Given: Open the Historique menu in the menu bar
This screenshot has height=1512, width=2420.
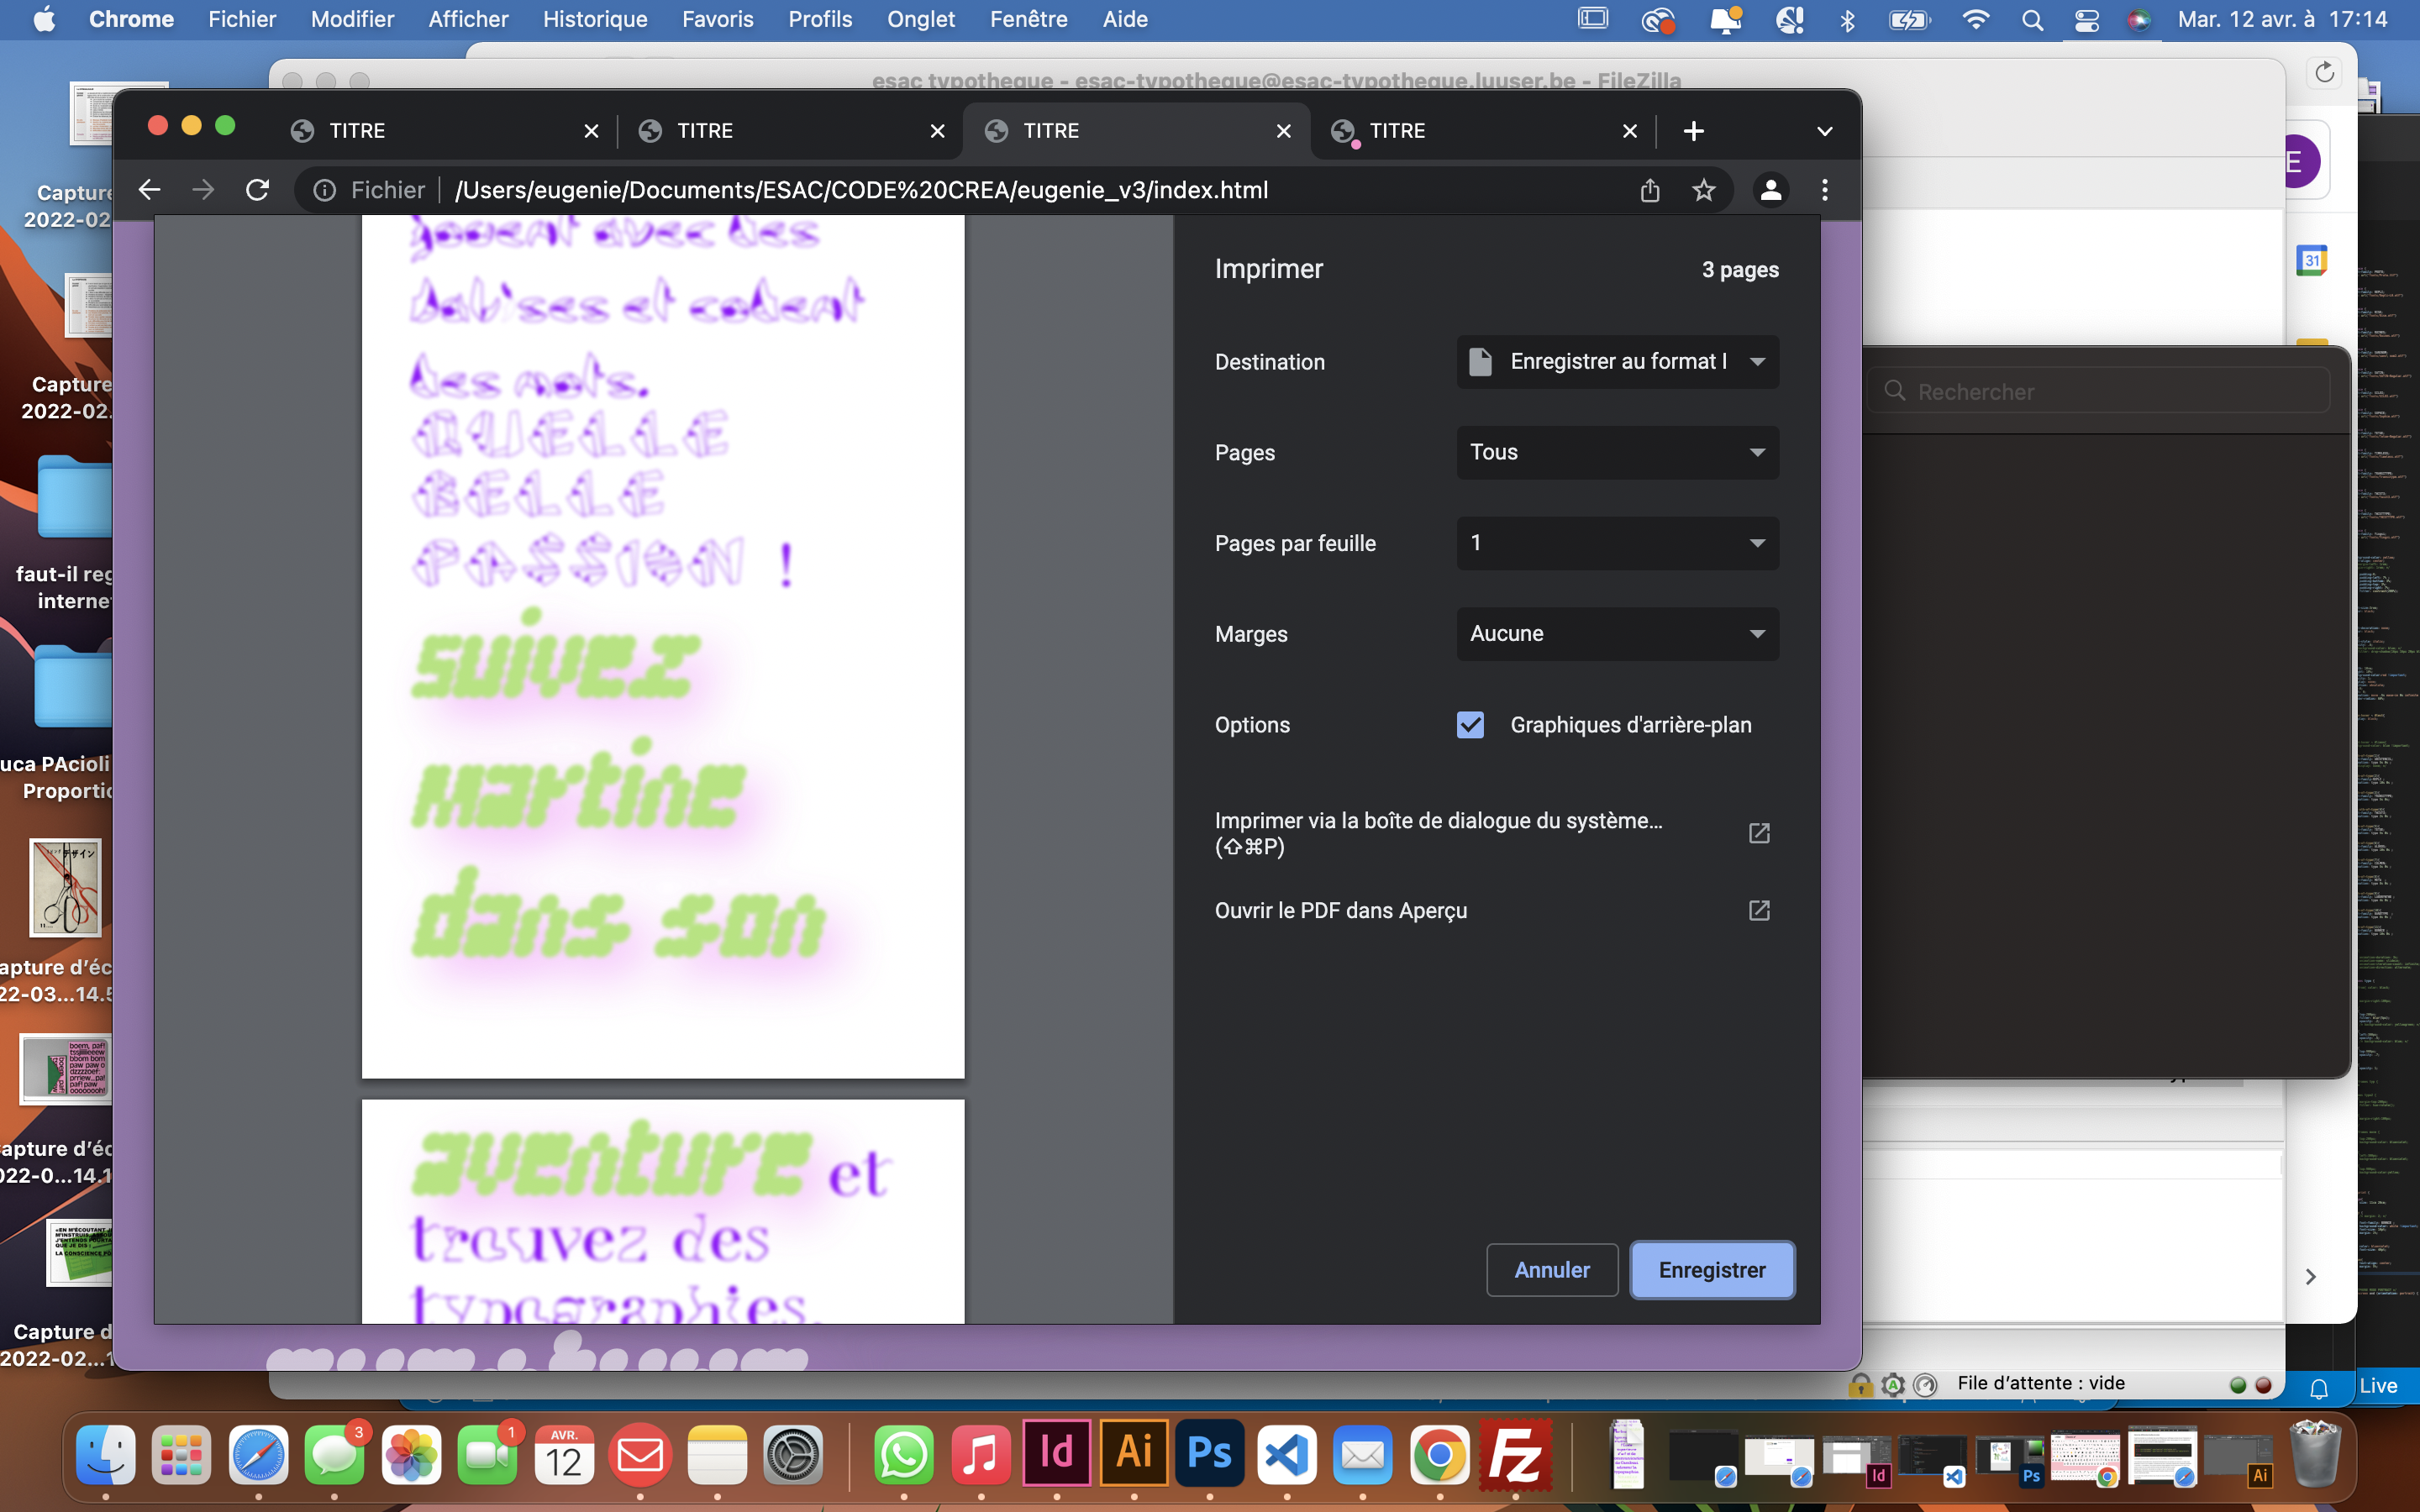Looking at the screenshot, I should 594,20.
